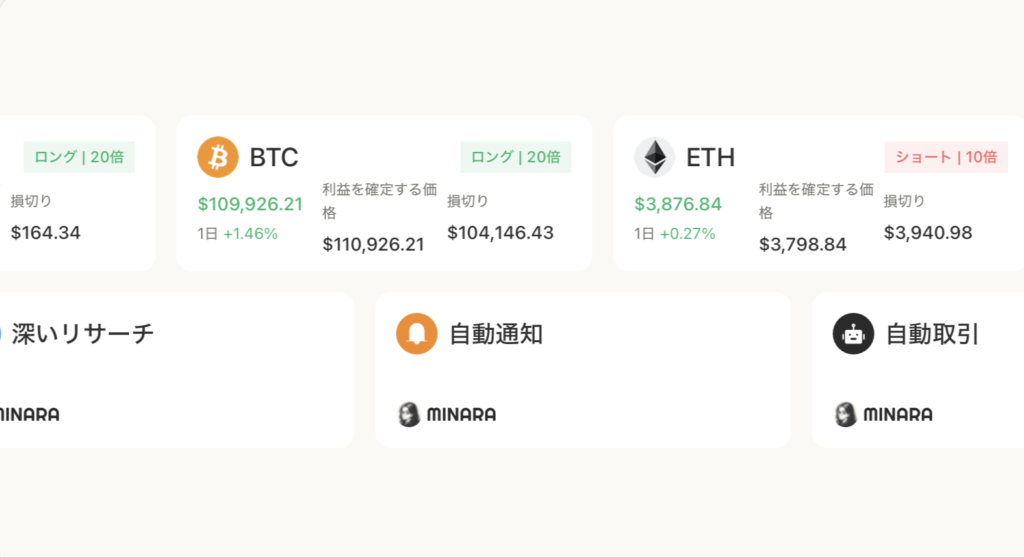Open the 自動取引 feature card
The image size is (1024, 557).
[917, 370]
